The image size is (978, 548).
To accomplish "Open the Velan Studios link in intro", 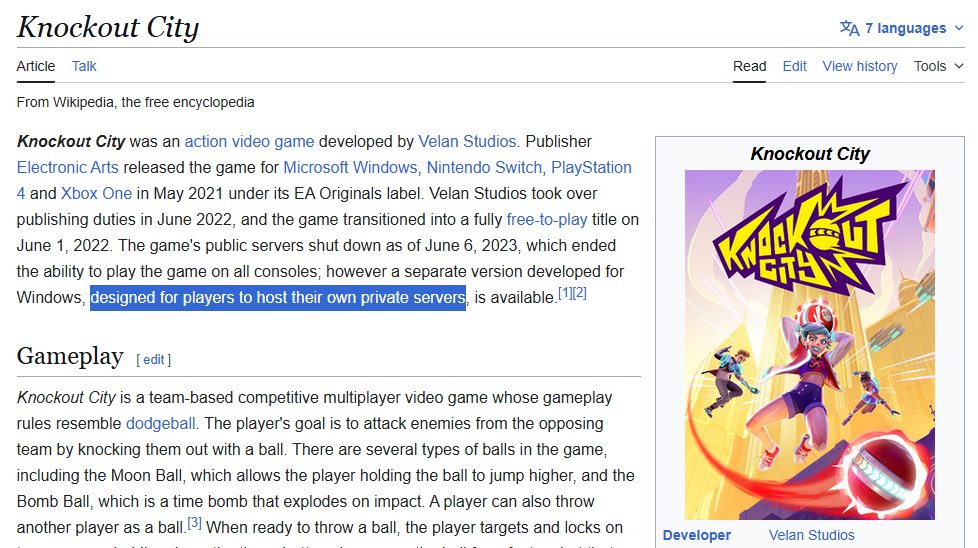I will [467, 142].
